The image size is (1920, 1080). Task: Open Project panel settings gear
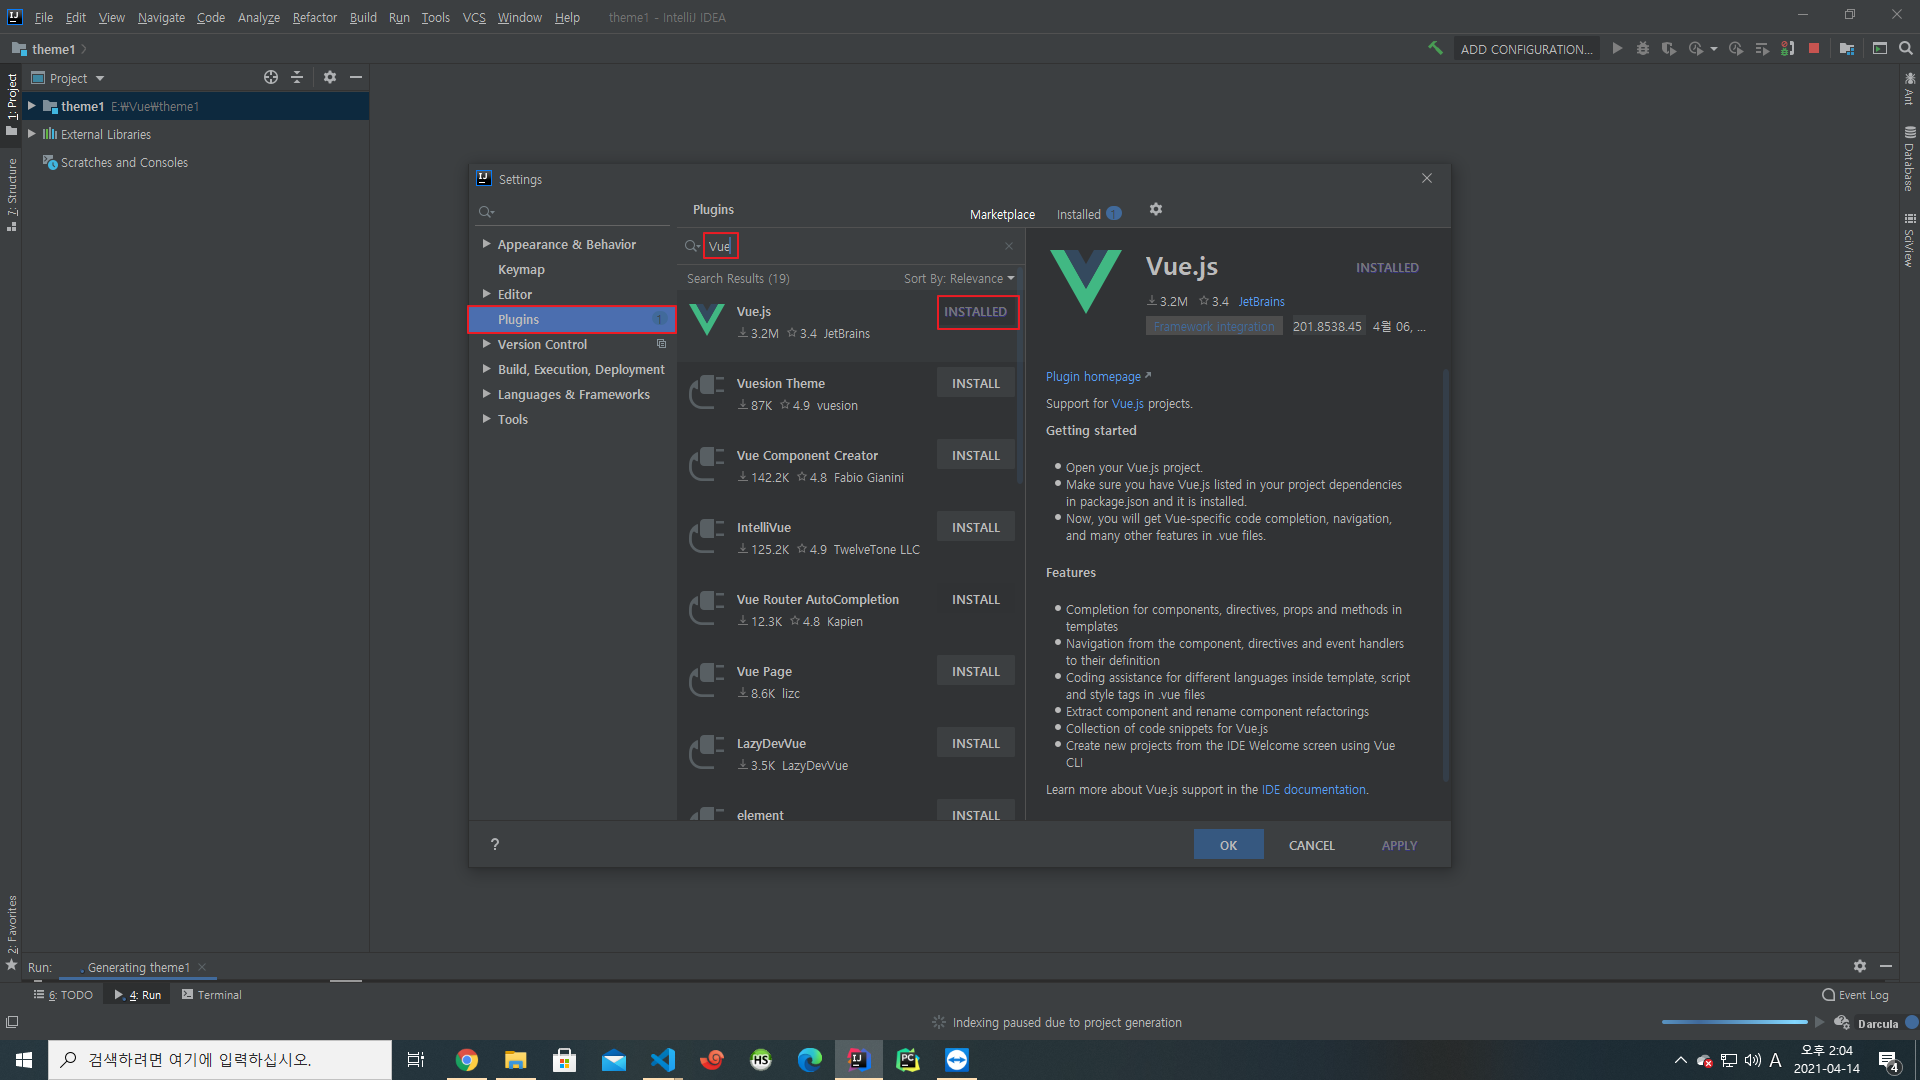(329, 77)
